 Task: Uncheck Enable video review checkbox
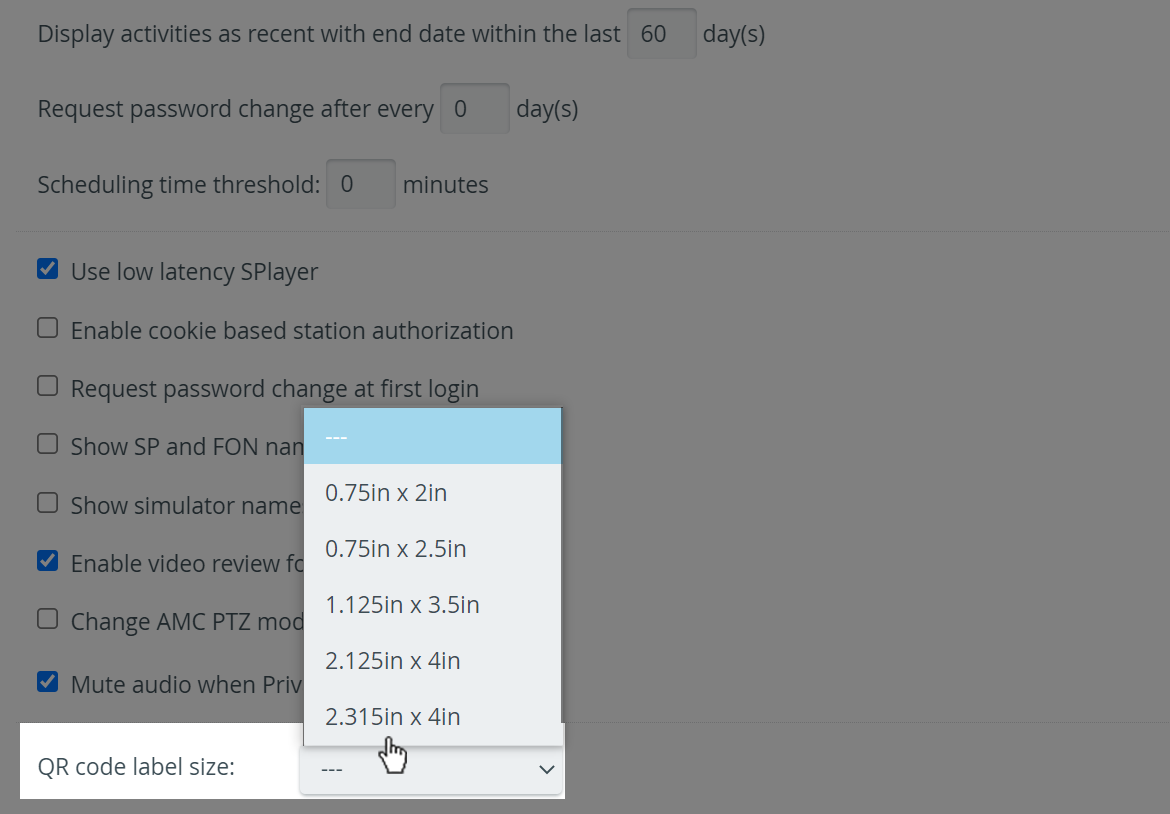click(48, 561)
